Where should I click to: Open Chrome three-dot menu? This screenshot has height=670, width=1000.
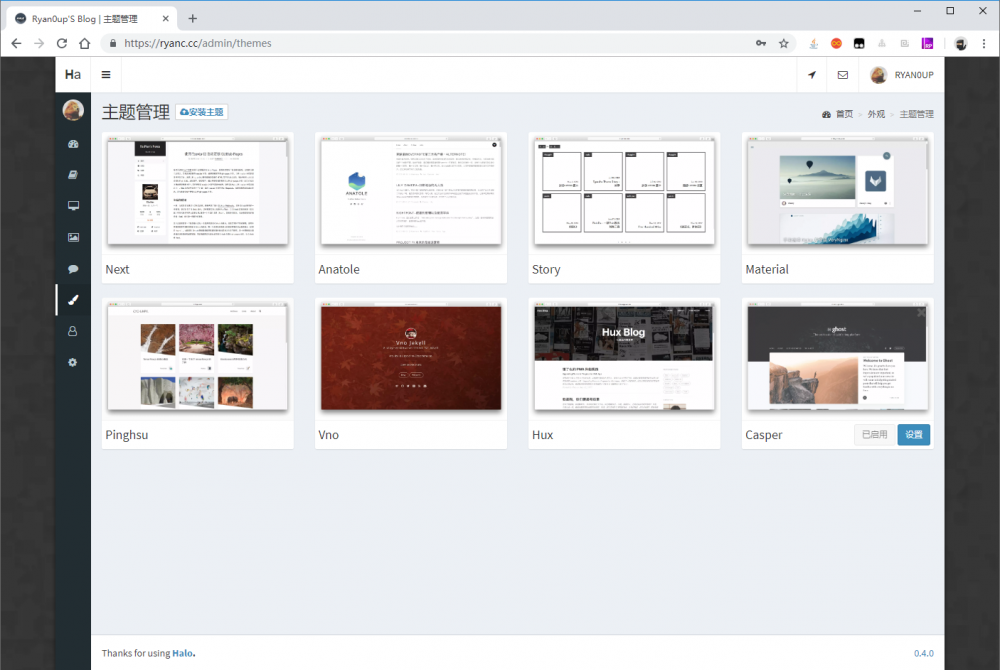pyautogui.click(x=984, y=43)
